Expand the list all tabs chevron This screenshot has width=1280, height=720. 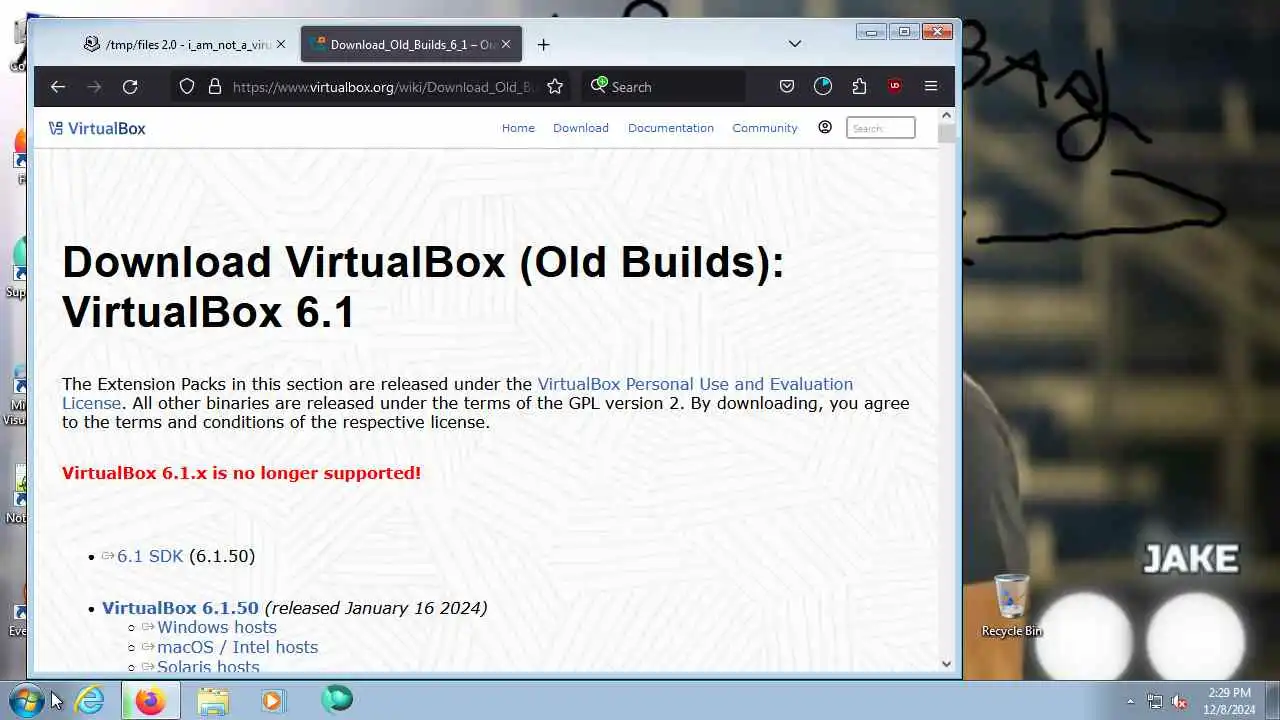(x=795, y=44)
